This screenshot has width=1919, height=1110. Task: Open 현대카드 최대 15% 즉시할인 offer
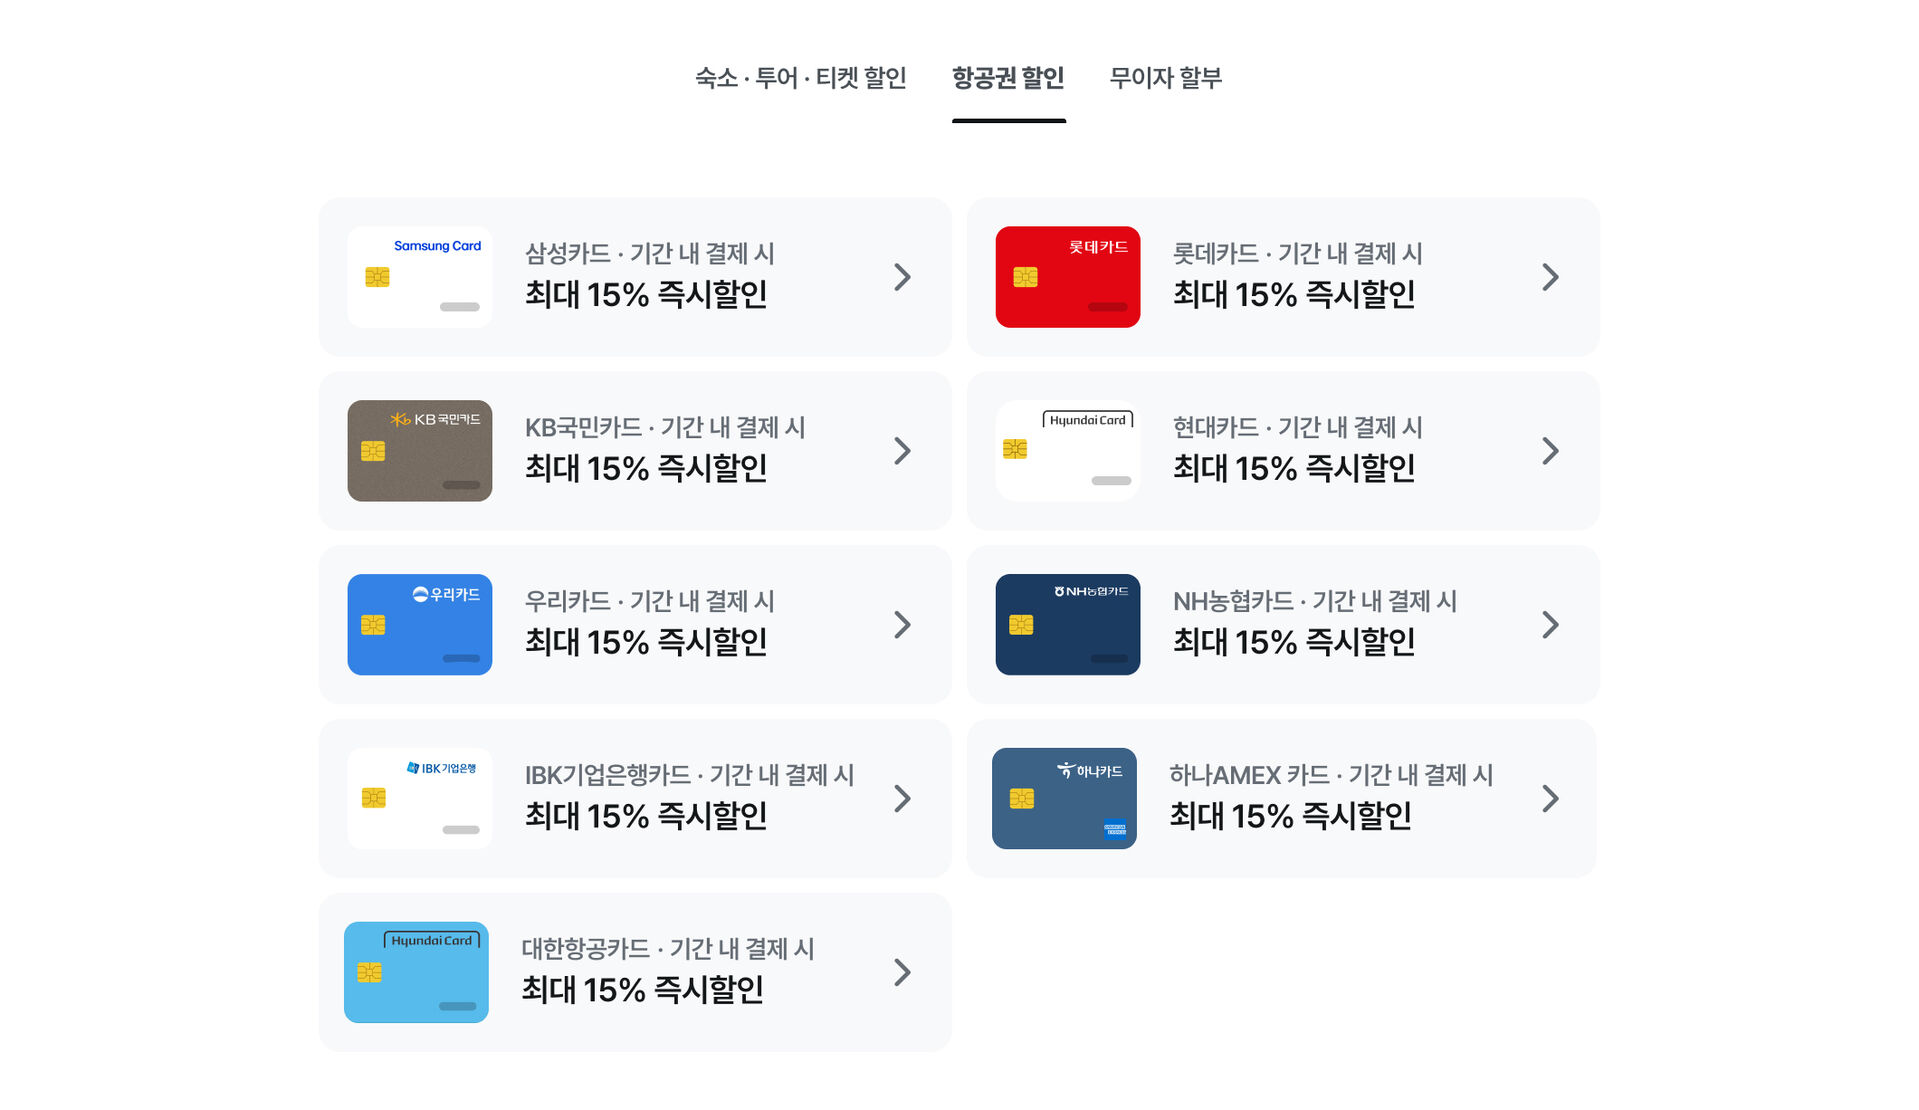point(1293,468)
